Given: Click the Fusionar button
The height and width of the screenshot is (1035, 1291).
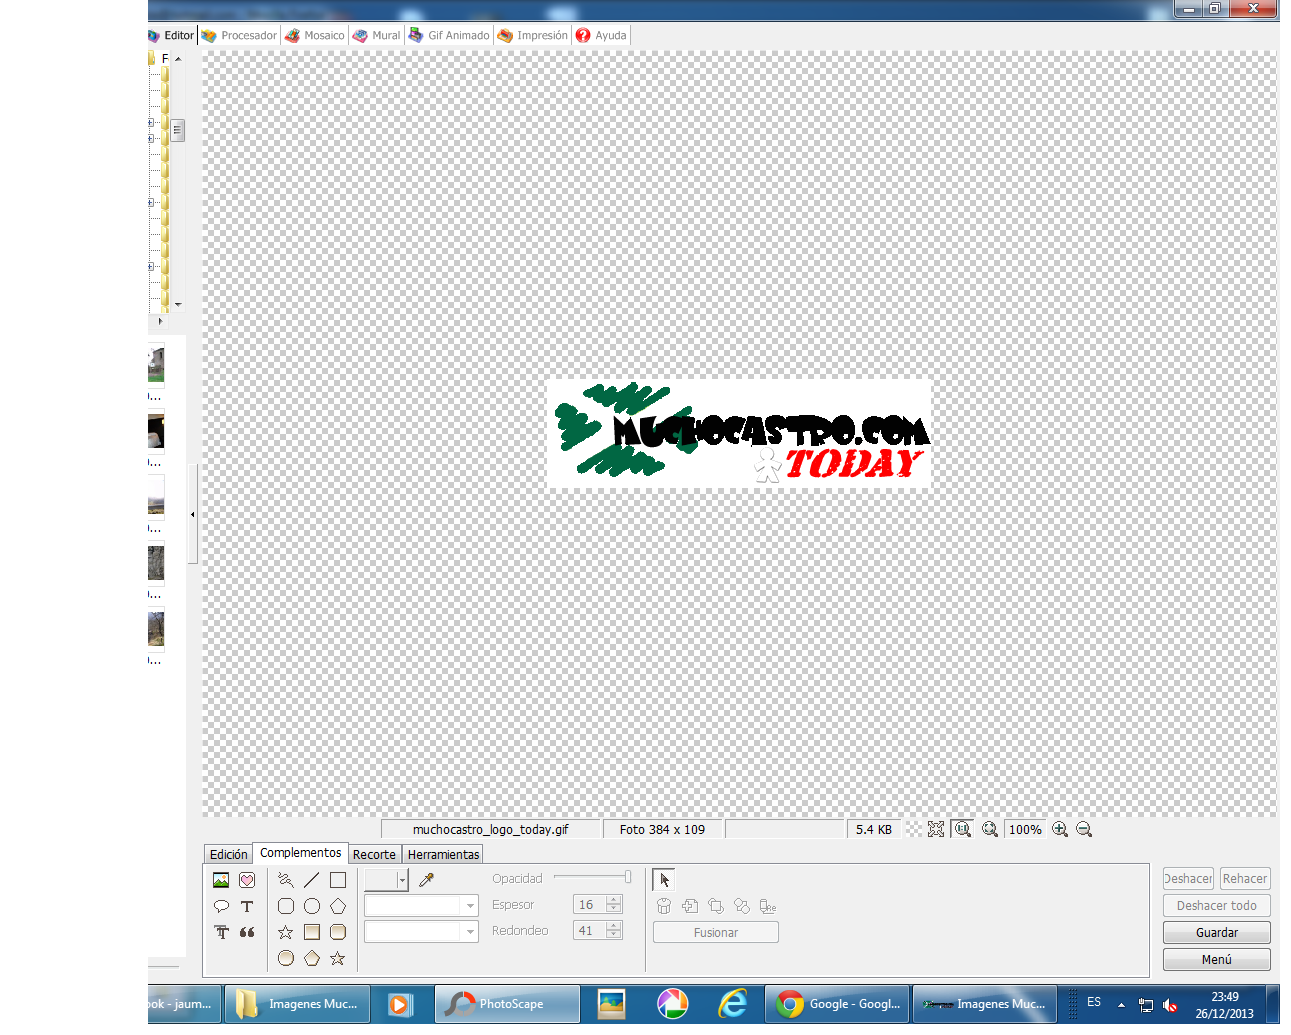Looking at the screenshot, I should (x=716, y=932).
